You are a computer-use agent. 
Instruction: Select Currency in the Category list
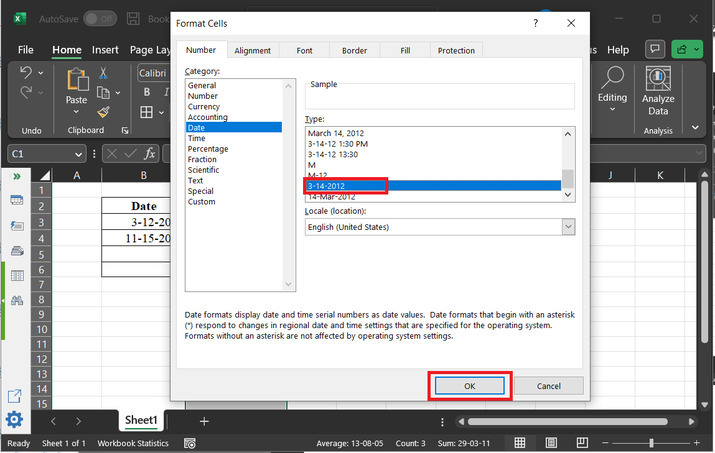point(204,106)
